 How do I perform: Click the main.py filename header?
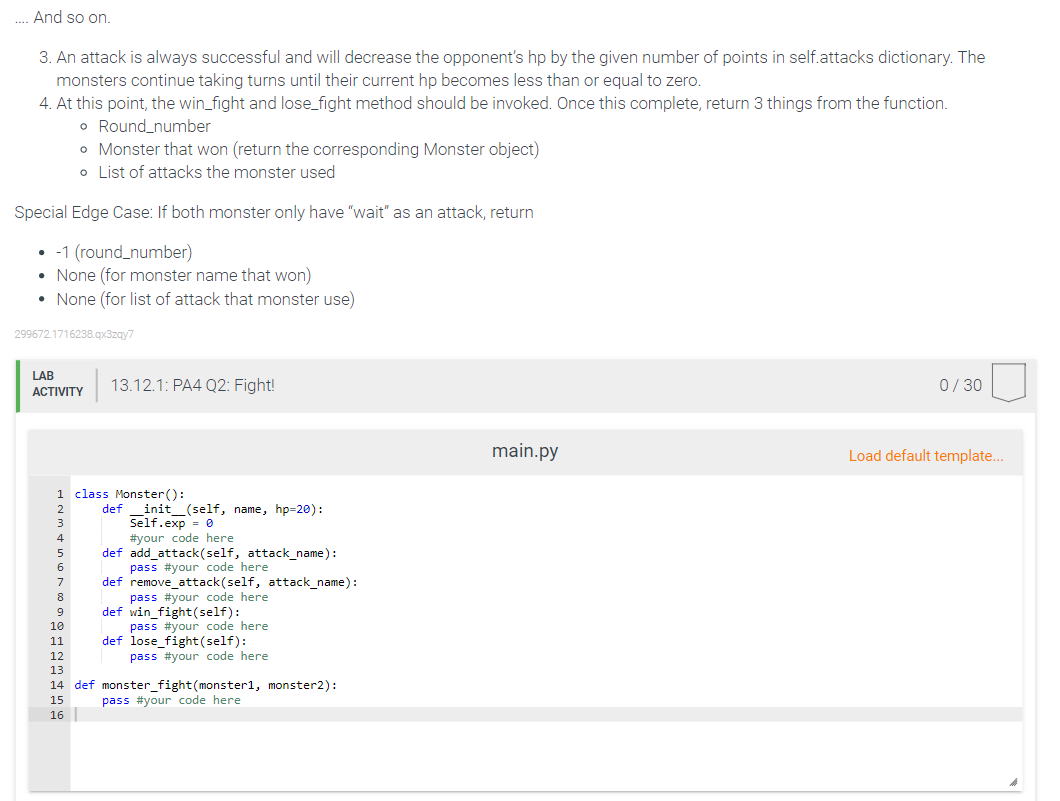pos(524,451)
